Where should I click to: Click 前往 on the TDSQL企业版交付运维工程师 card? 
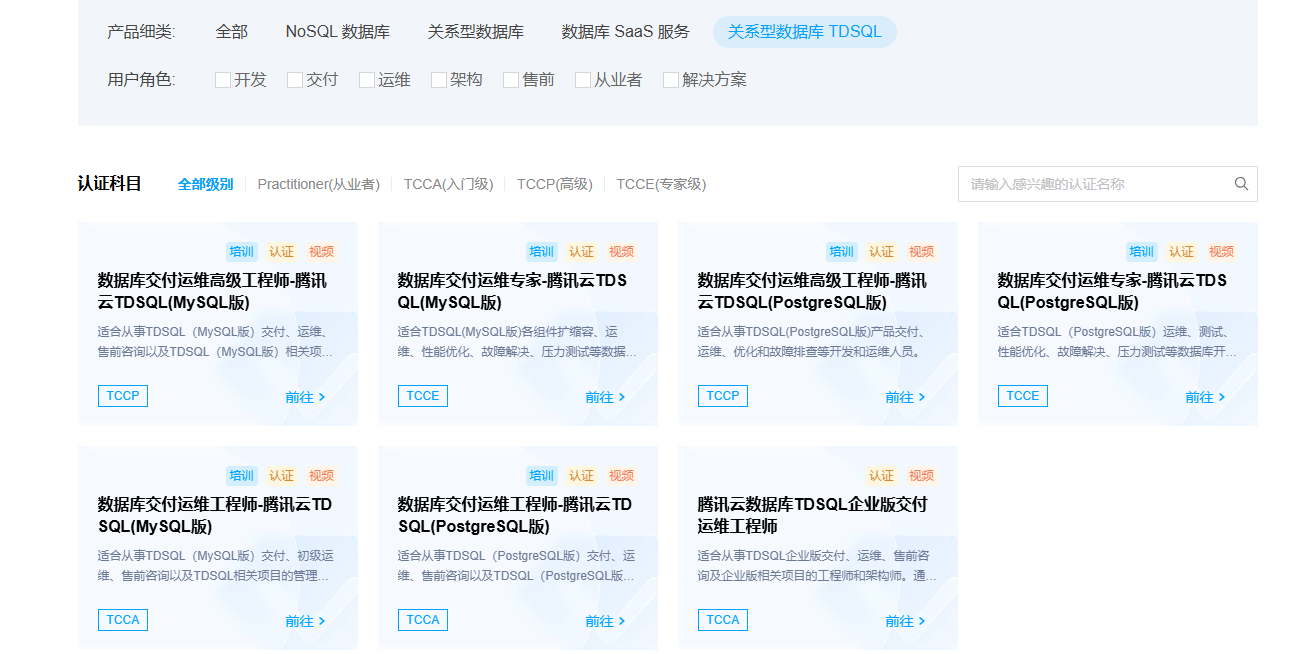coord(905,619)
